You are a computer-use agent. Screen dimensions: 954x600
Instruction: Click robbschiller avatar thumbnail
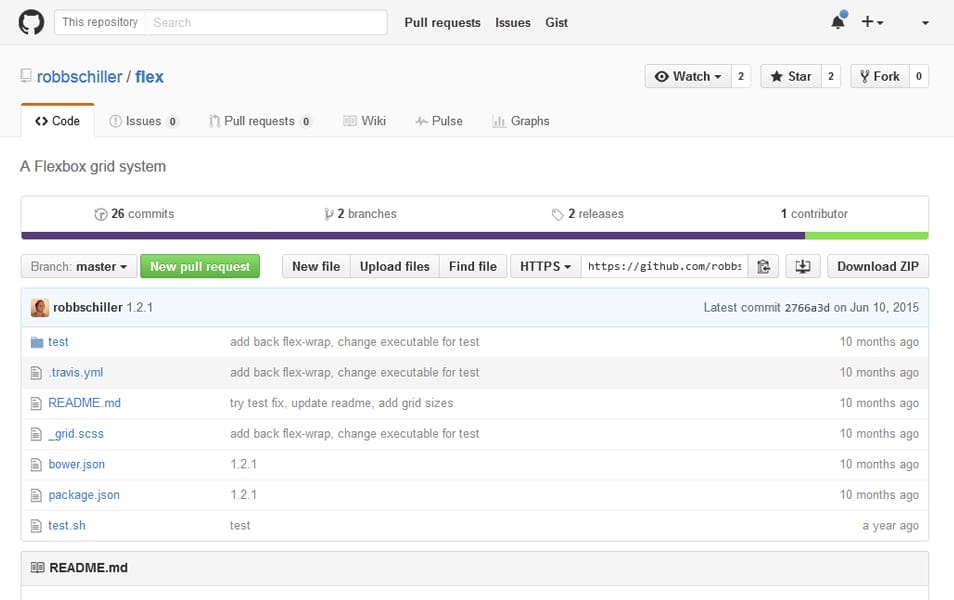pos(40,307)
